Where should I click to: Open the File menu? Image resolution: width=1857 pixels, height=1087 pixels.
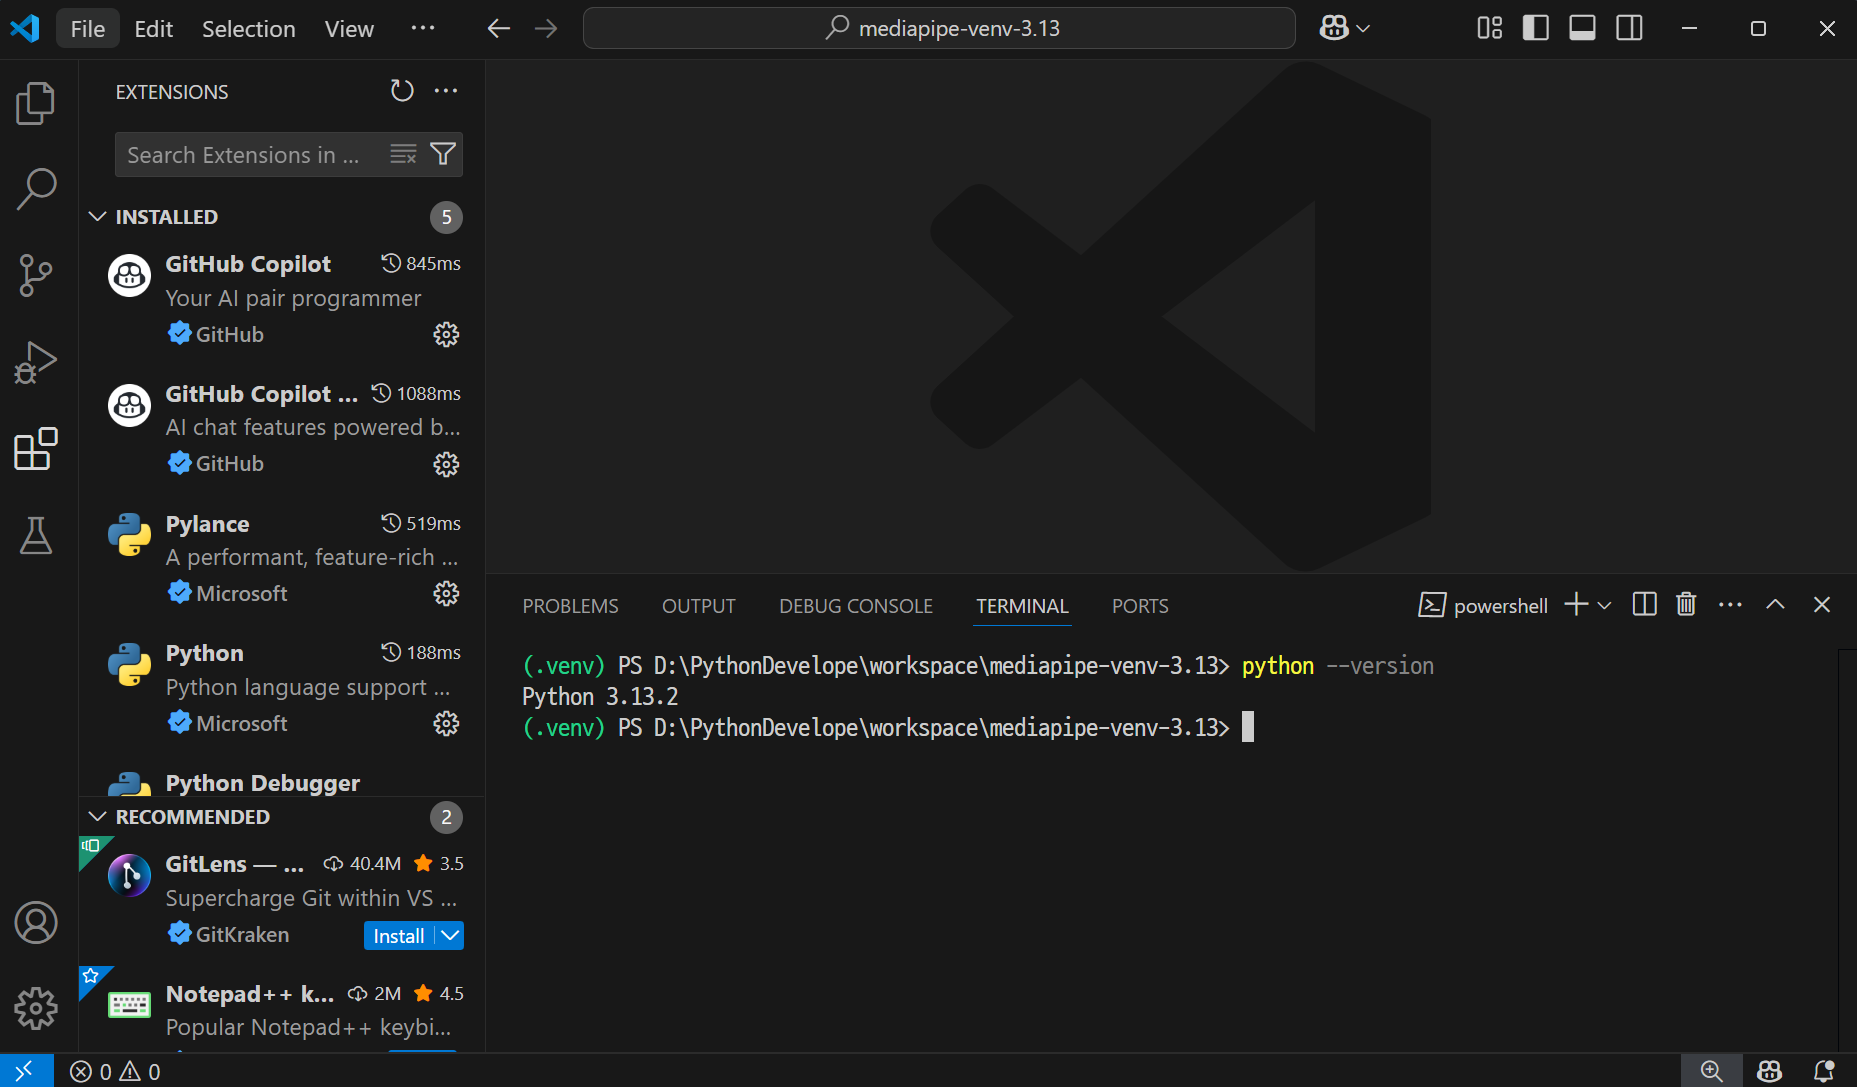click(x=88, y=28)
